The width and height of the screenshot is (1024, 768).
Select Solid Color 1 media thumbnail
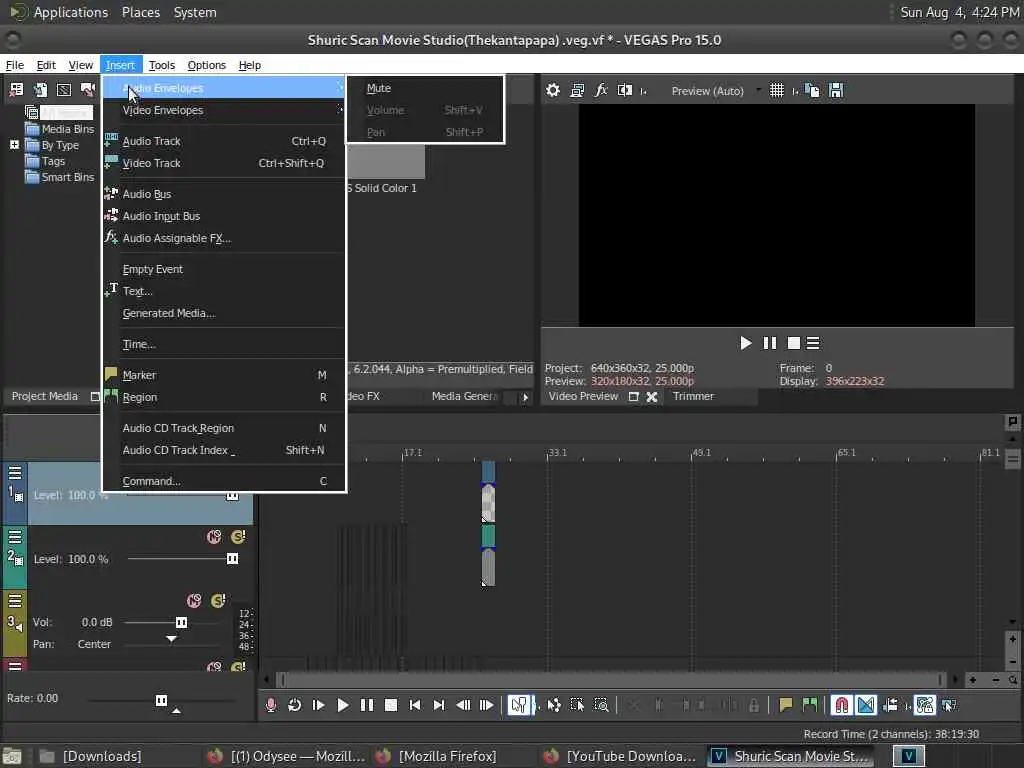point(386,162)
